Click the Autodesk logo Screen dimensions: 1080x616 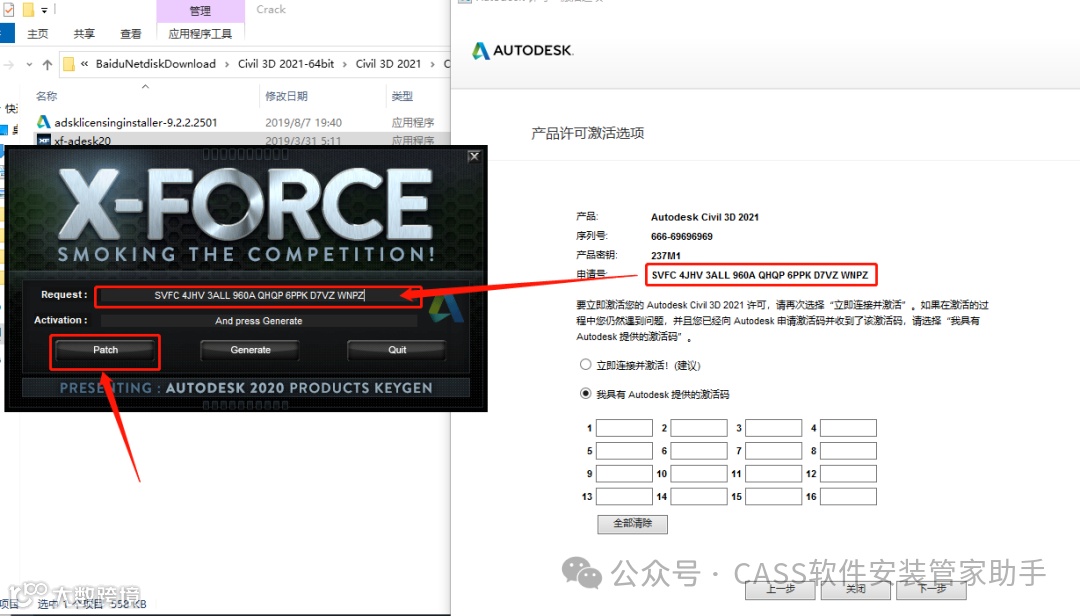point(522,50)
